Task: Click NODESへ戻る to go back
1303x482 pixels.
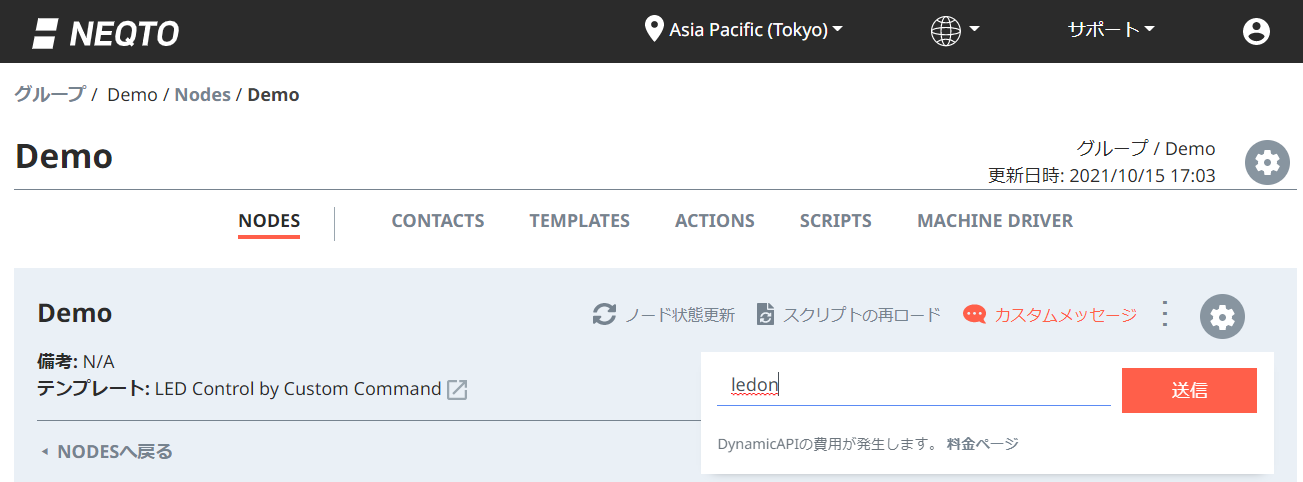Action: tap(106, 452)
